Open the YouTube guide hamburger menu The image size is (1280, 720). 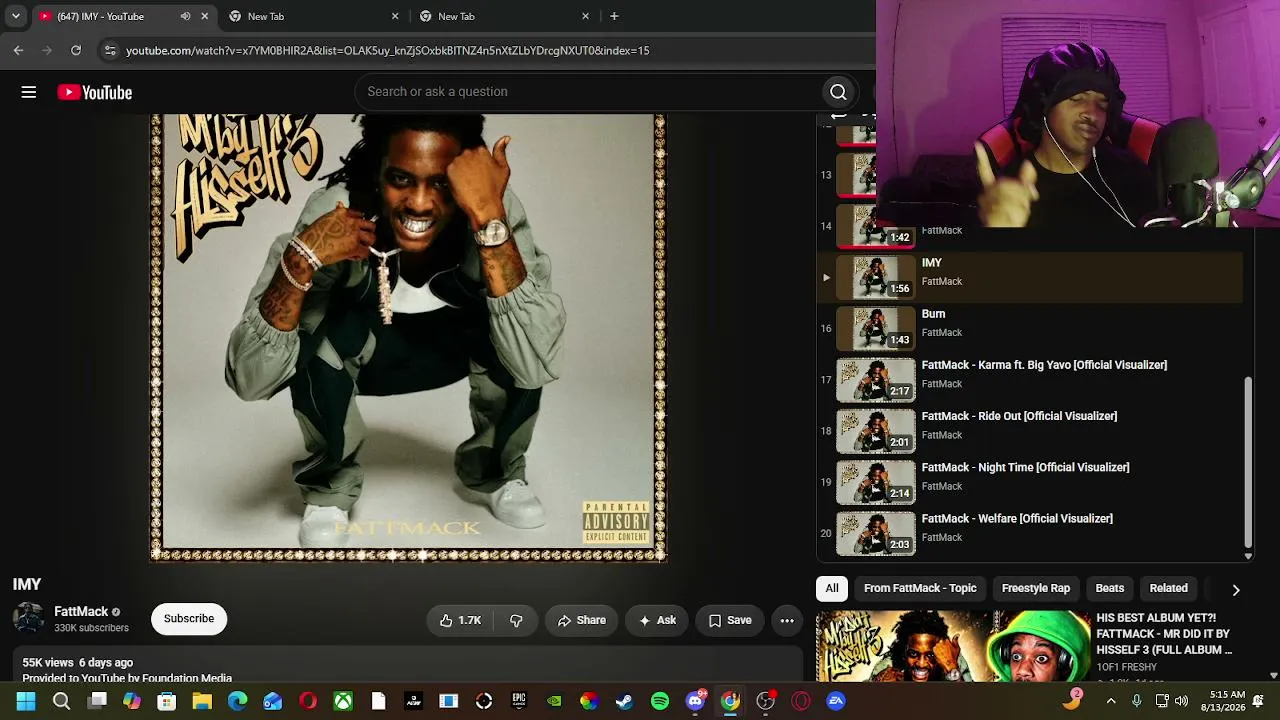click(29, 92)
